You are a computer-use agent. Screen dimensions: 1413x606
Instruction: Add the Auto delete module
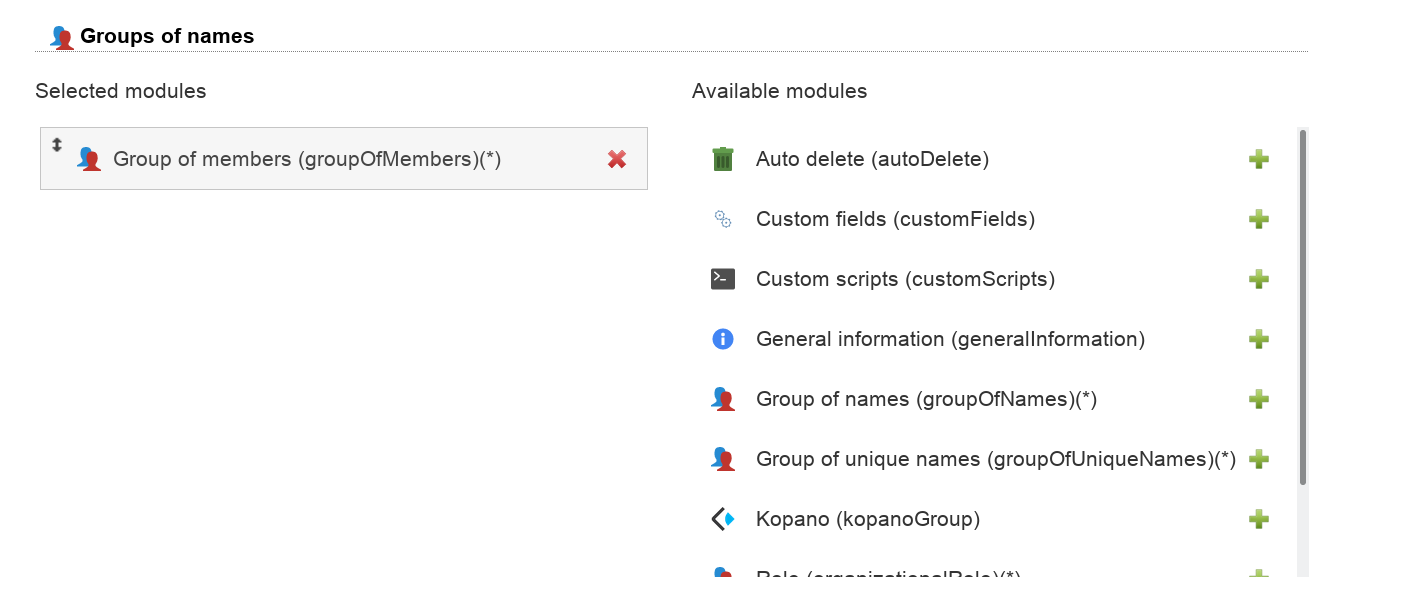tap(1259, 159)
